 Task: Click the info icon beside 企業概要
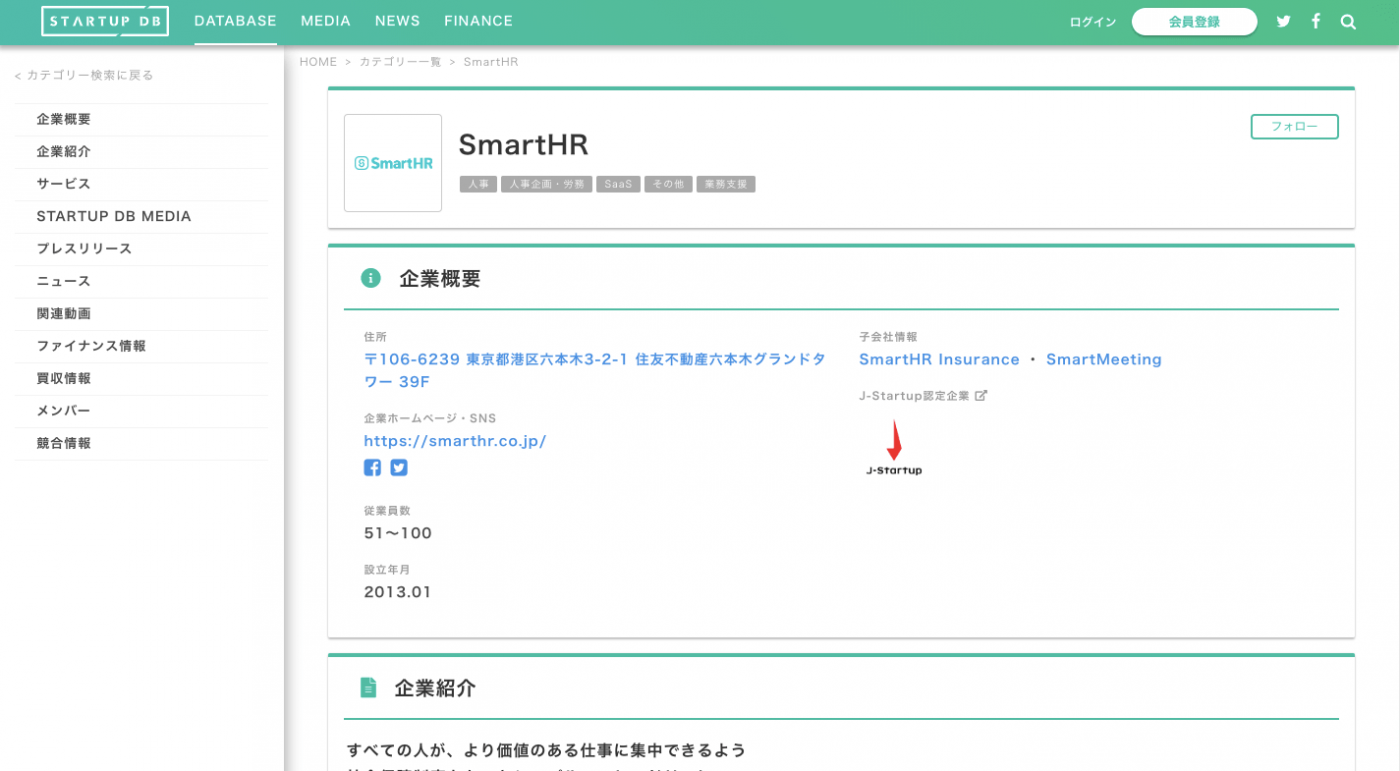pos(371,278)
